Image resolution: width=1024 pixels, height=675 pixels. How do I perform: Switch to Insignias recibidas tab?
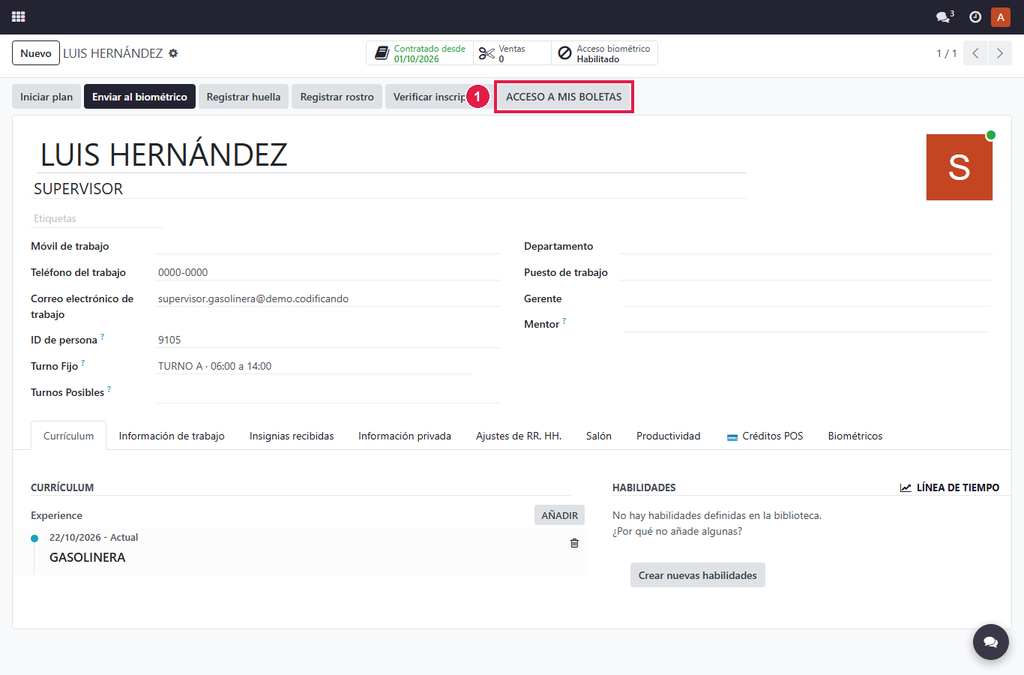291,436
